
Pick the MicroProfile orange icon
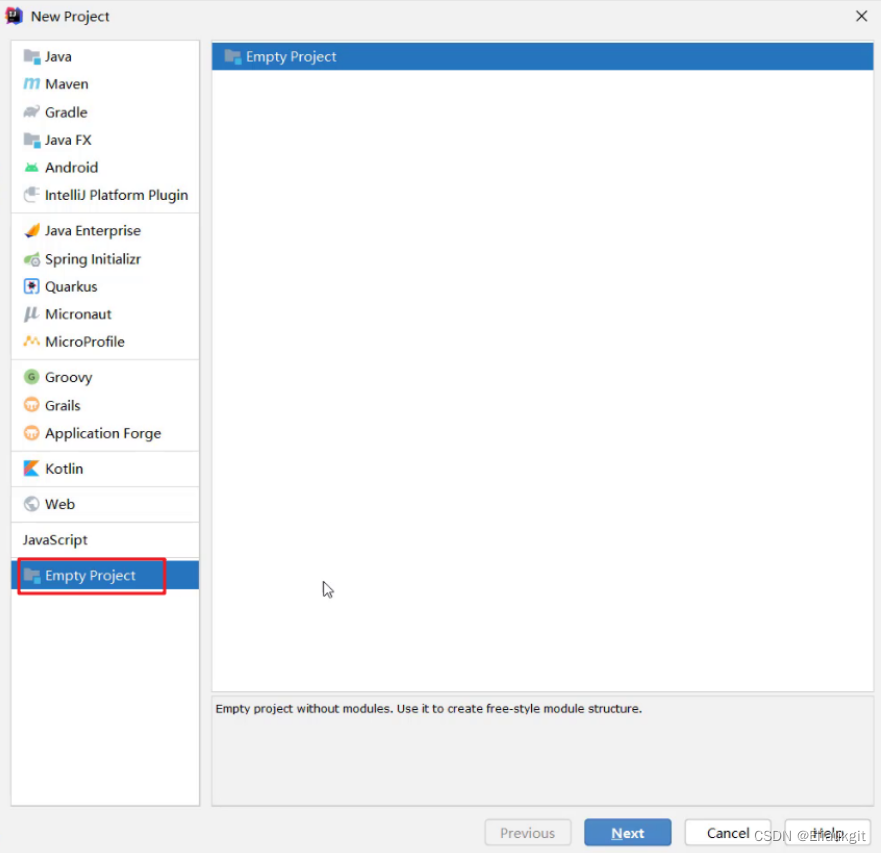(x=31, y=342)
